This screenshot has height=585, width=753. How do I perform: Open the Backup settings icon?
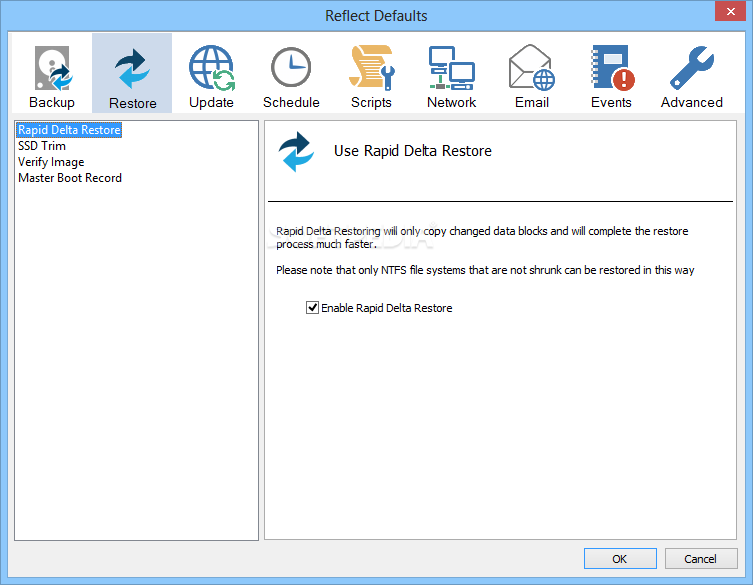[52, 68]
